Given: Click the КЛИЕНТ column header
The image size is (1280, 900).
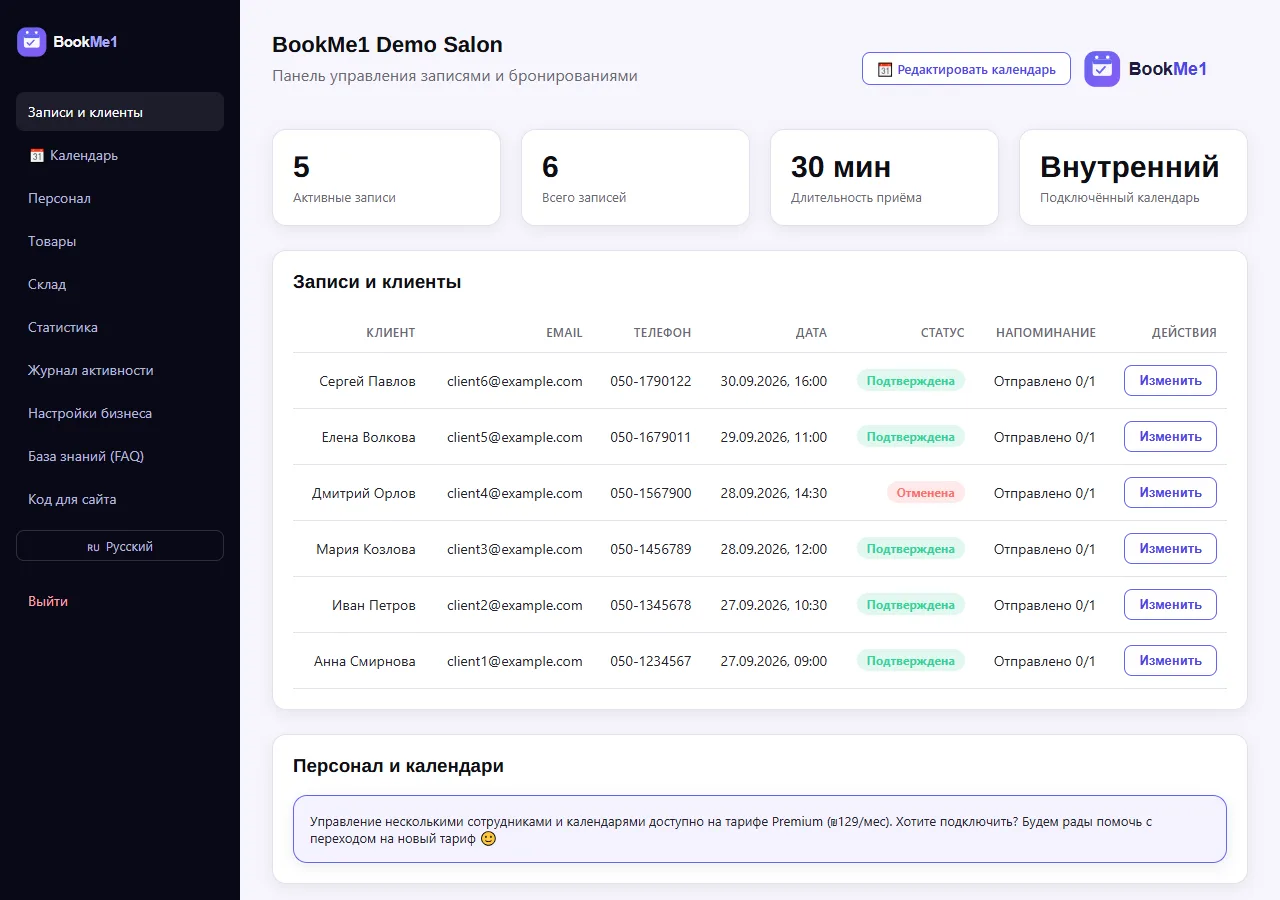Looking at the screenshot, I should (x=391, y=332).
